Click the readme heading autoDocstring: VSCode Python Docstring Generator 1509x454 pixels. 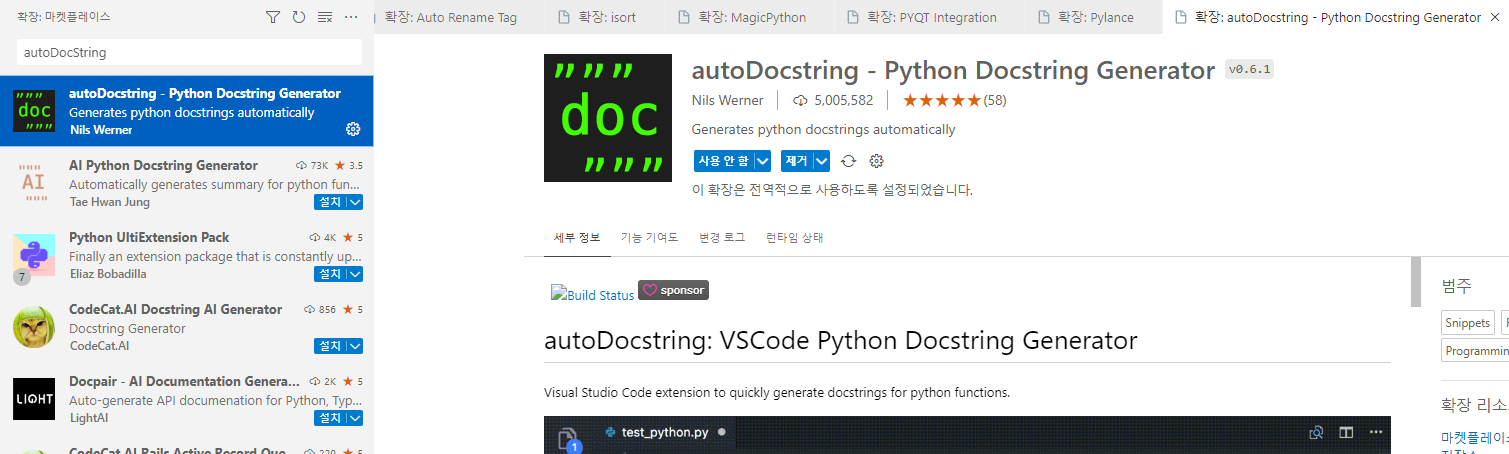tap(841, 340)
